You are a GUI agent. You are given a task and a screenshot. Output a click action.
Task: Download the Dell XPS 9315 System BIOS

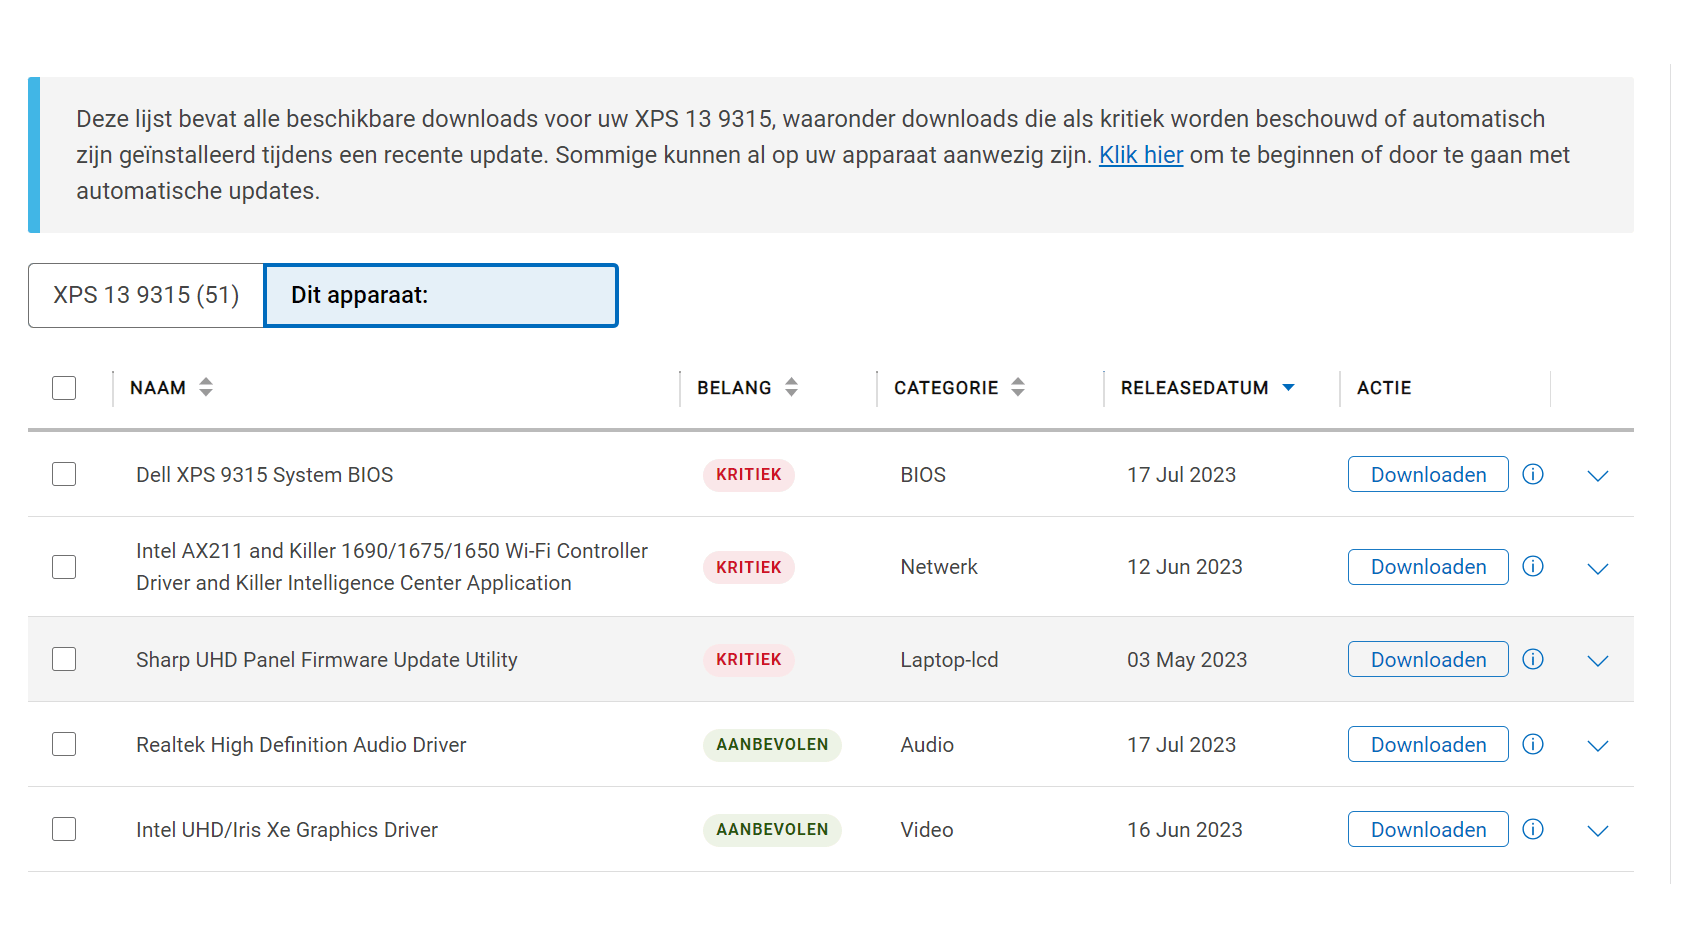point(1428,474)
